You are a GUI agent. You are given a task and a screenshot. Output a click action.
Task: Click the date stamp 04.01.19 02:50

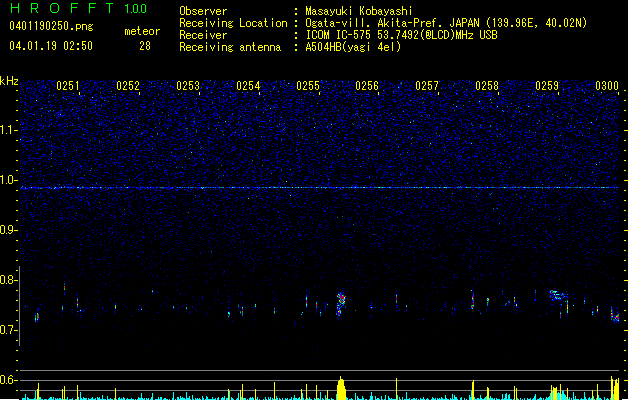pyautogui.click(x=51, y=46)
